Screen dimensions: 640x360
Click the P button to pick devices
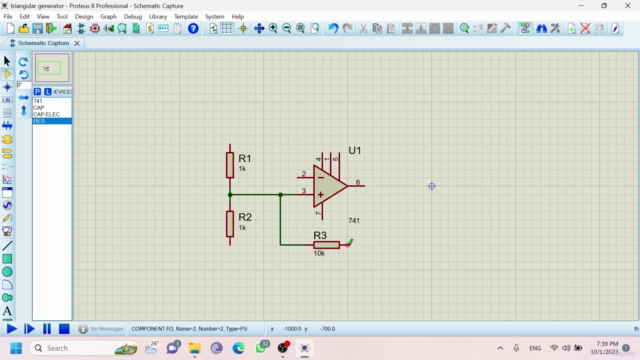pos(37,91)
